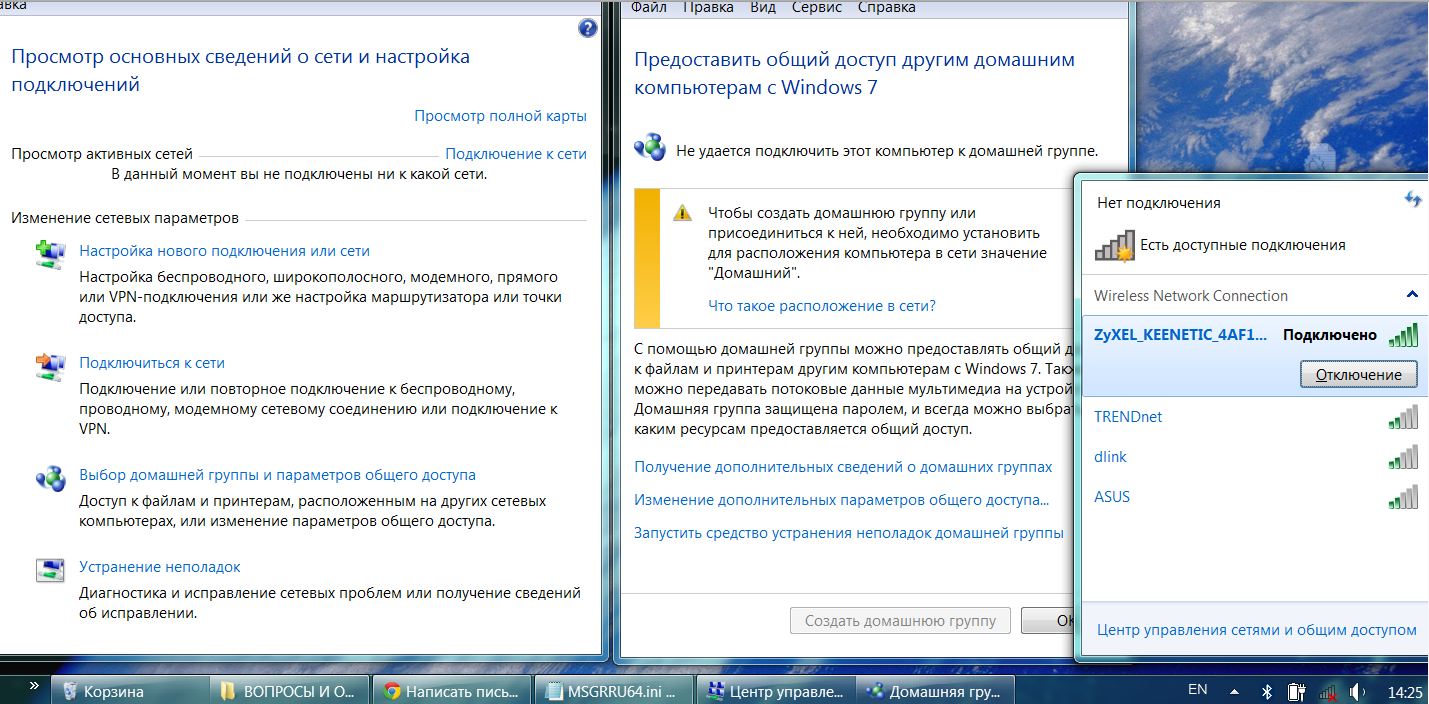Expand the taskbar quick launch chevron
Image resolution: width=1429 pixels, height=704 pixels.
tap(35, 687)
